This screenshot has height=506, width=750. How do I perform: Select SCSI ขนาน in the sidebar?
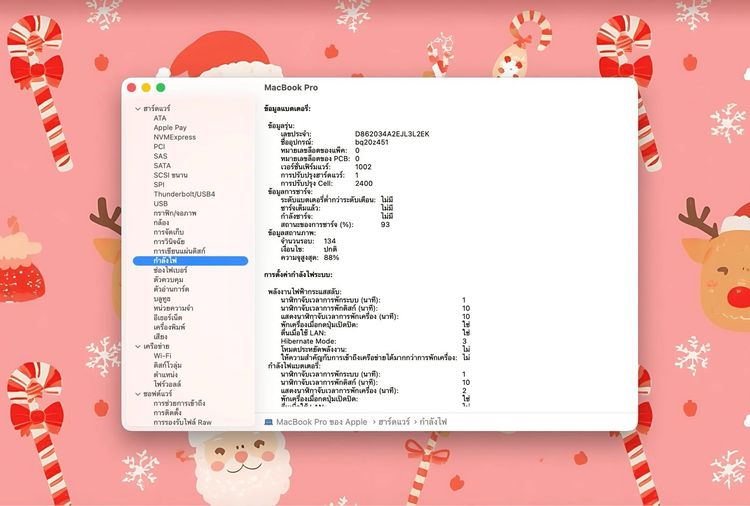coord(170,175)
